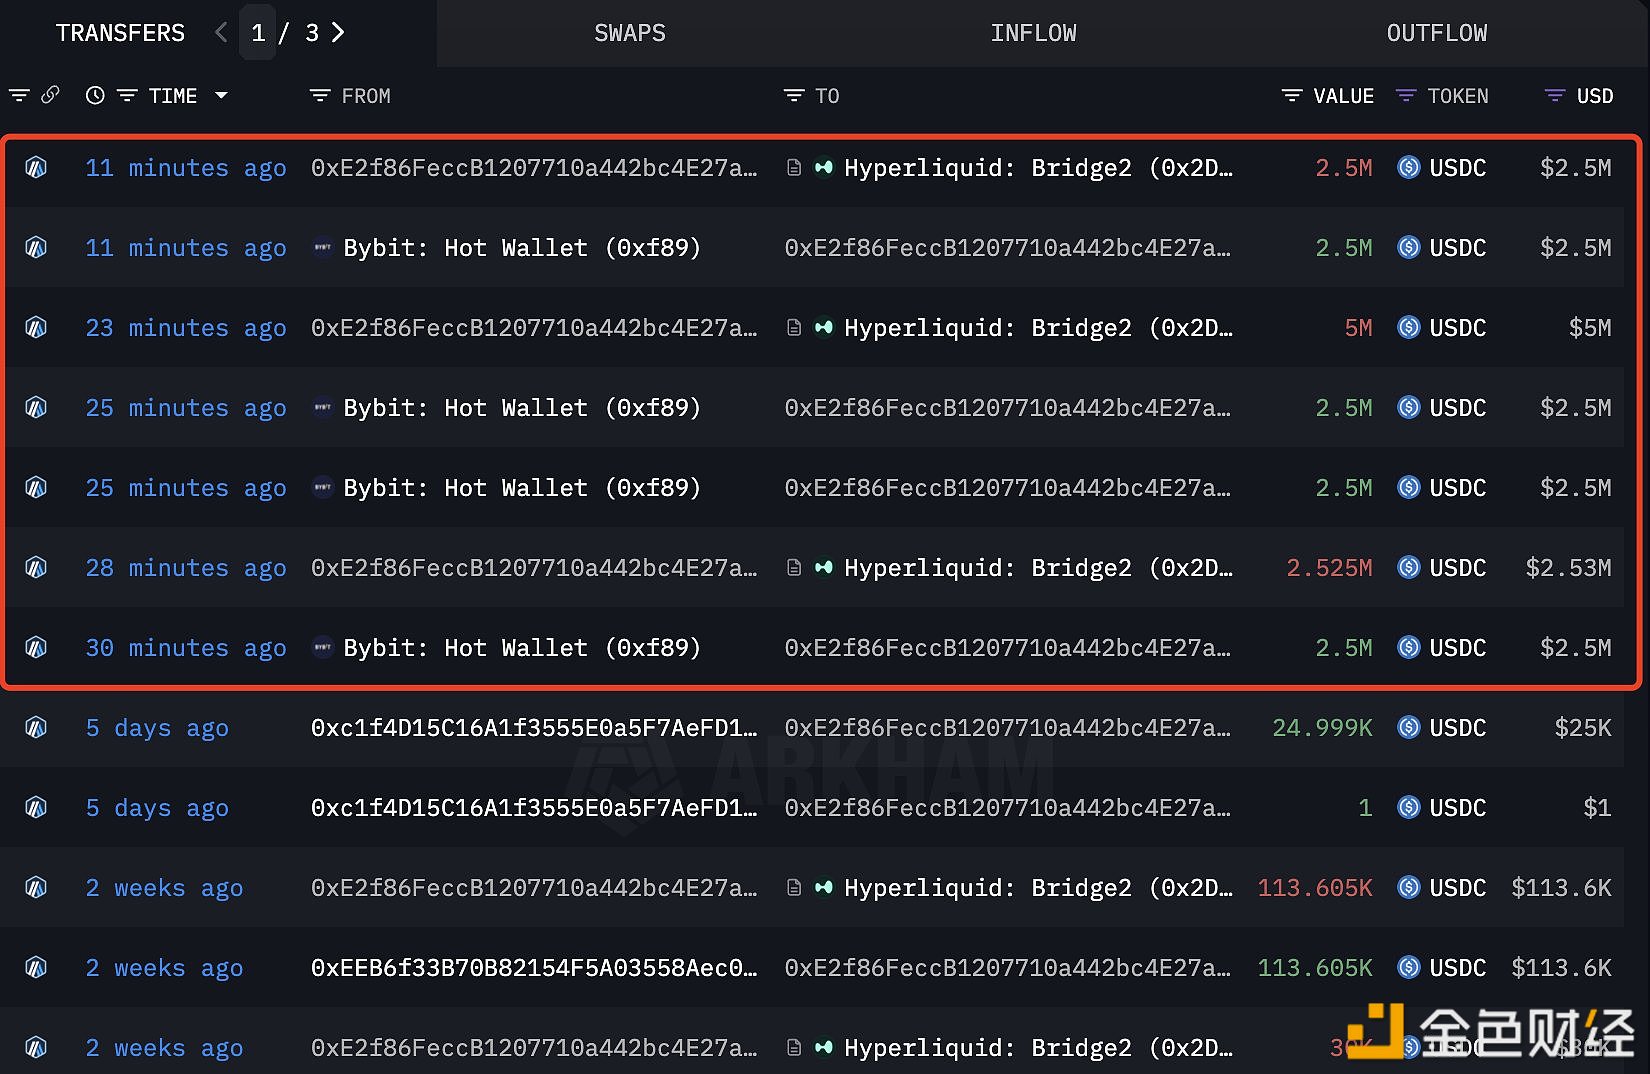Click the clock icon beside TIME

tap(95, 96)
